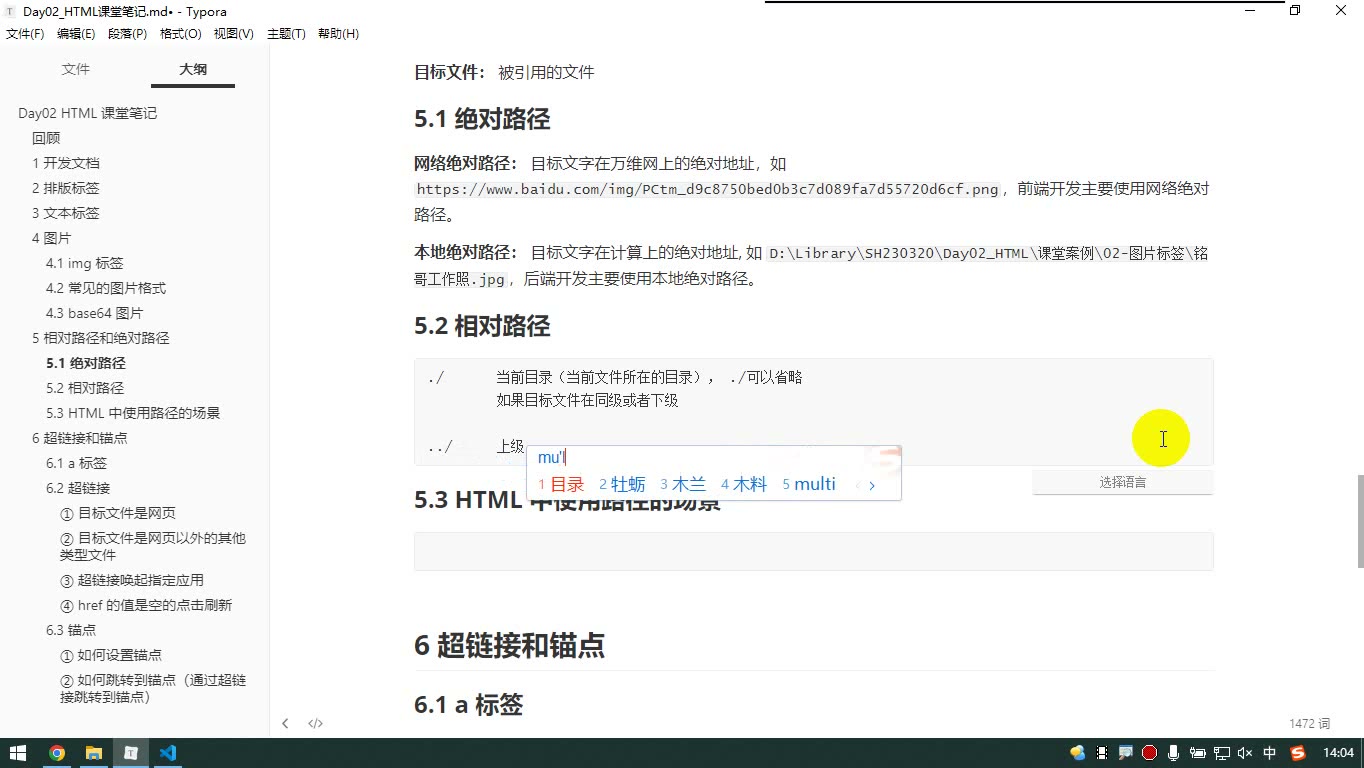Toggle source code mode icon

pos(315,723)
